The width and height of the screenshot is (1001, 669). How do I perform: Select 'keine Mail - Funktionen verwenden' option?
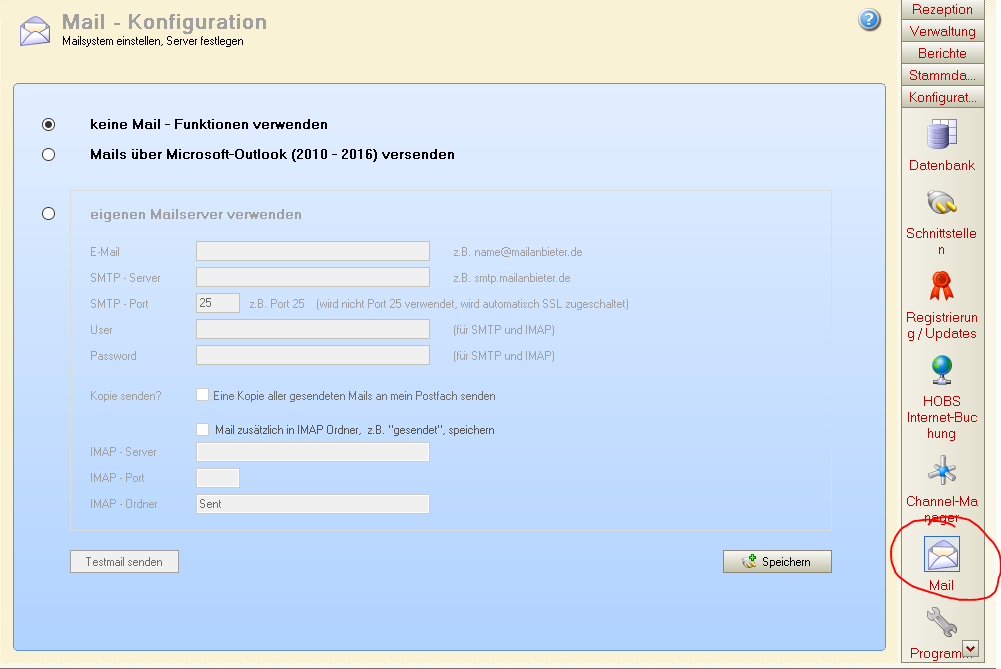tap(48, 125)
